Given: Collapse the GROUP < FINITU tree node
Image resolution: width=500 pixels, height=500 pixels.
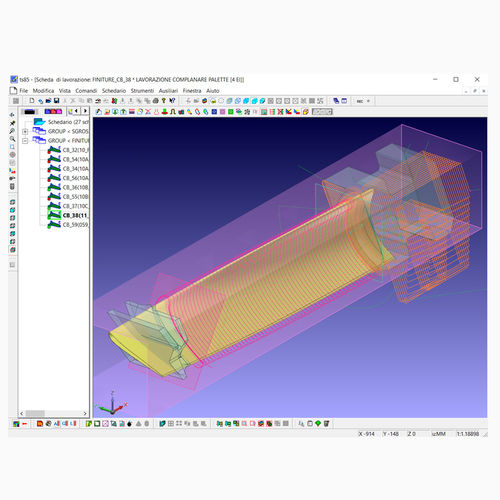Looking at the screenshot, I should coord(25,141).
